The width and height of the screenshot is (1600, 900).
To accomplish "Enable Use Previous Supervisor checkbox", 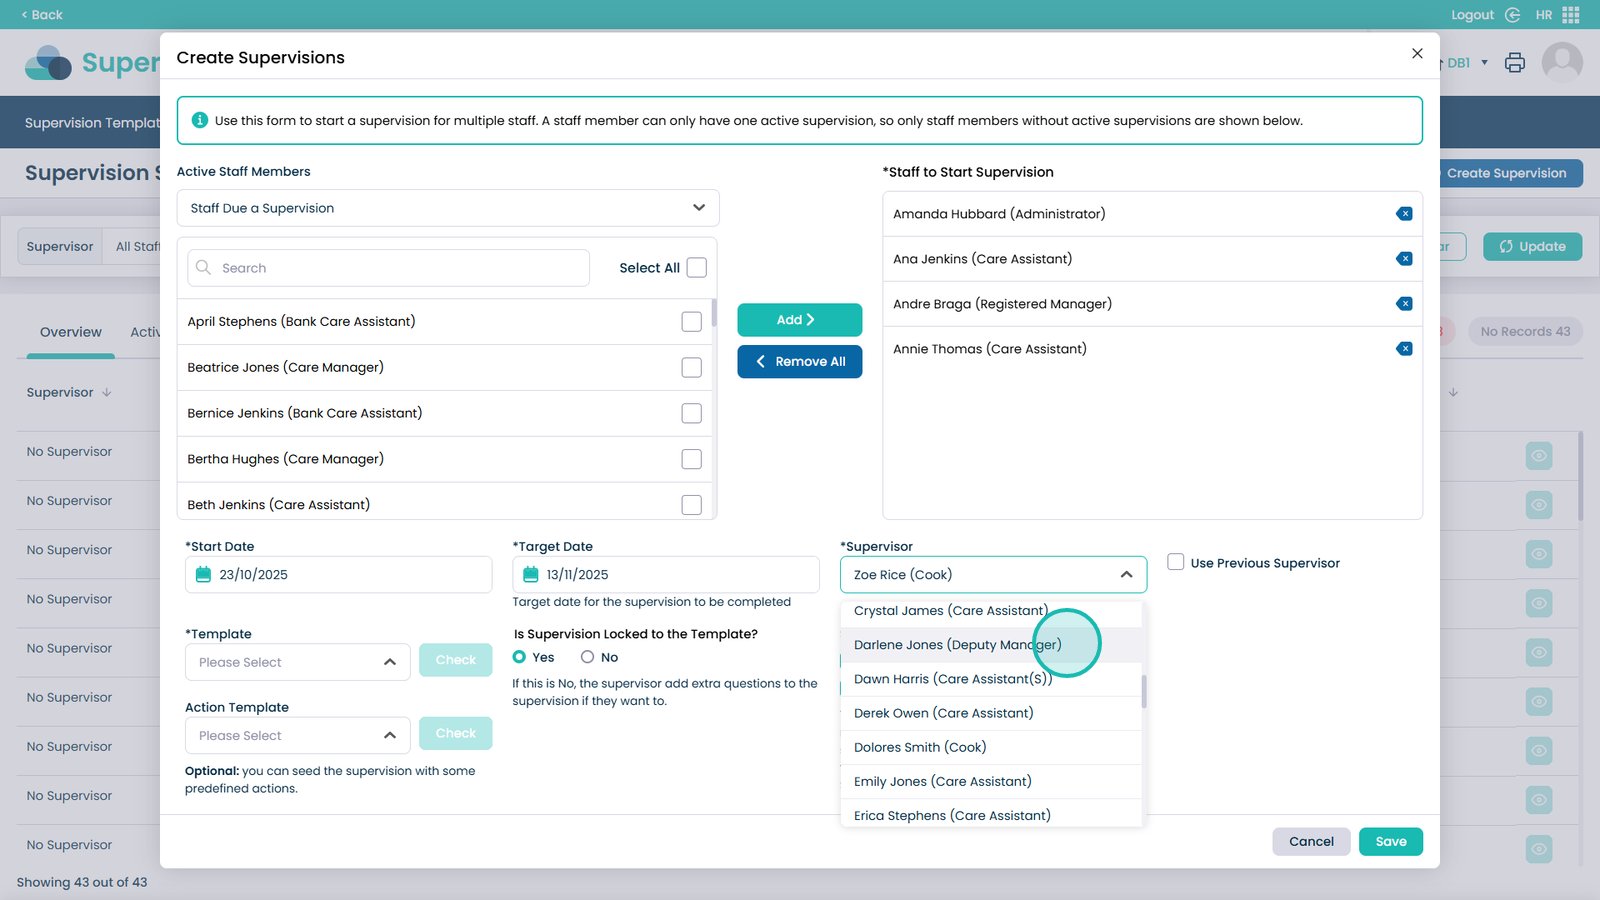I will [x=1176, y=562].
